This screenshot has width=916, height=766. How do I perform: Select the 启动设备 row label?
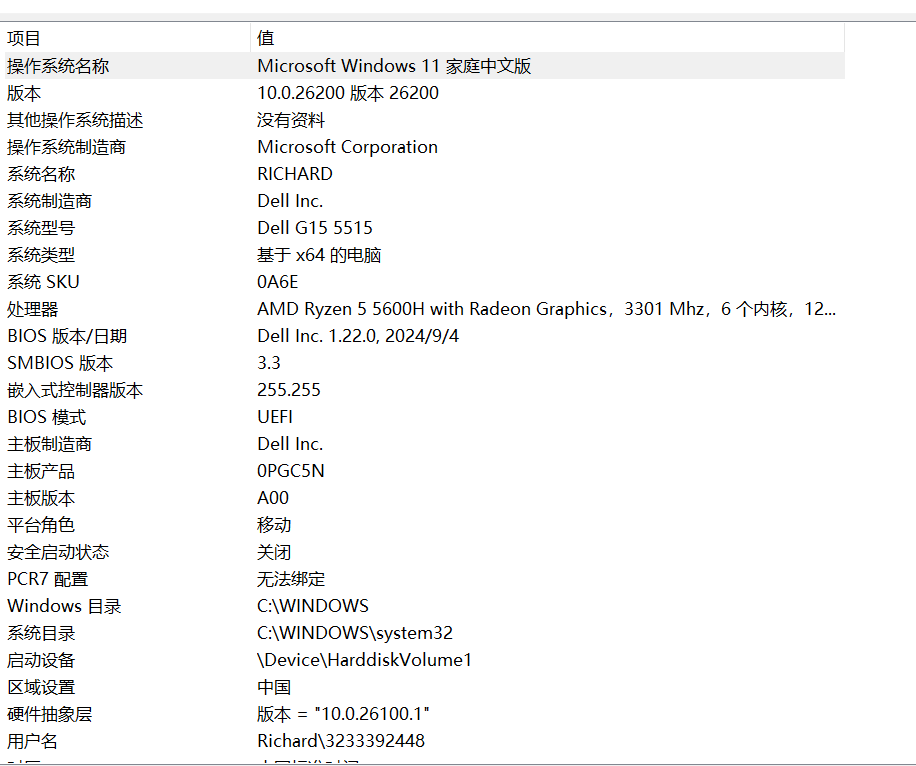41,660
